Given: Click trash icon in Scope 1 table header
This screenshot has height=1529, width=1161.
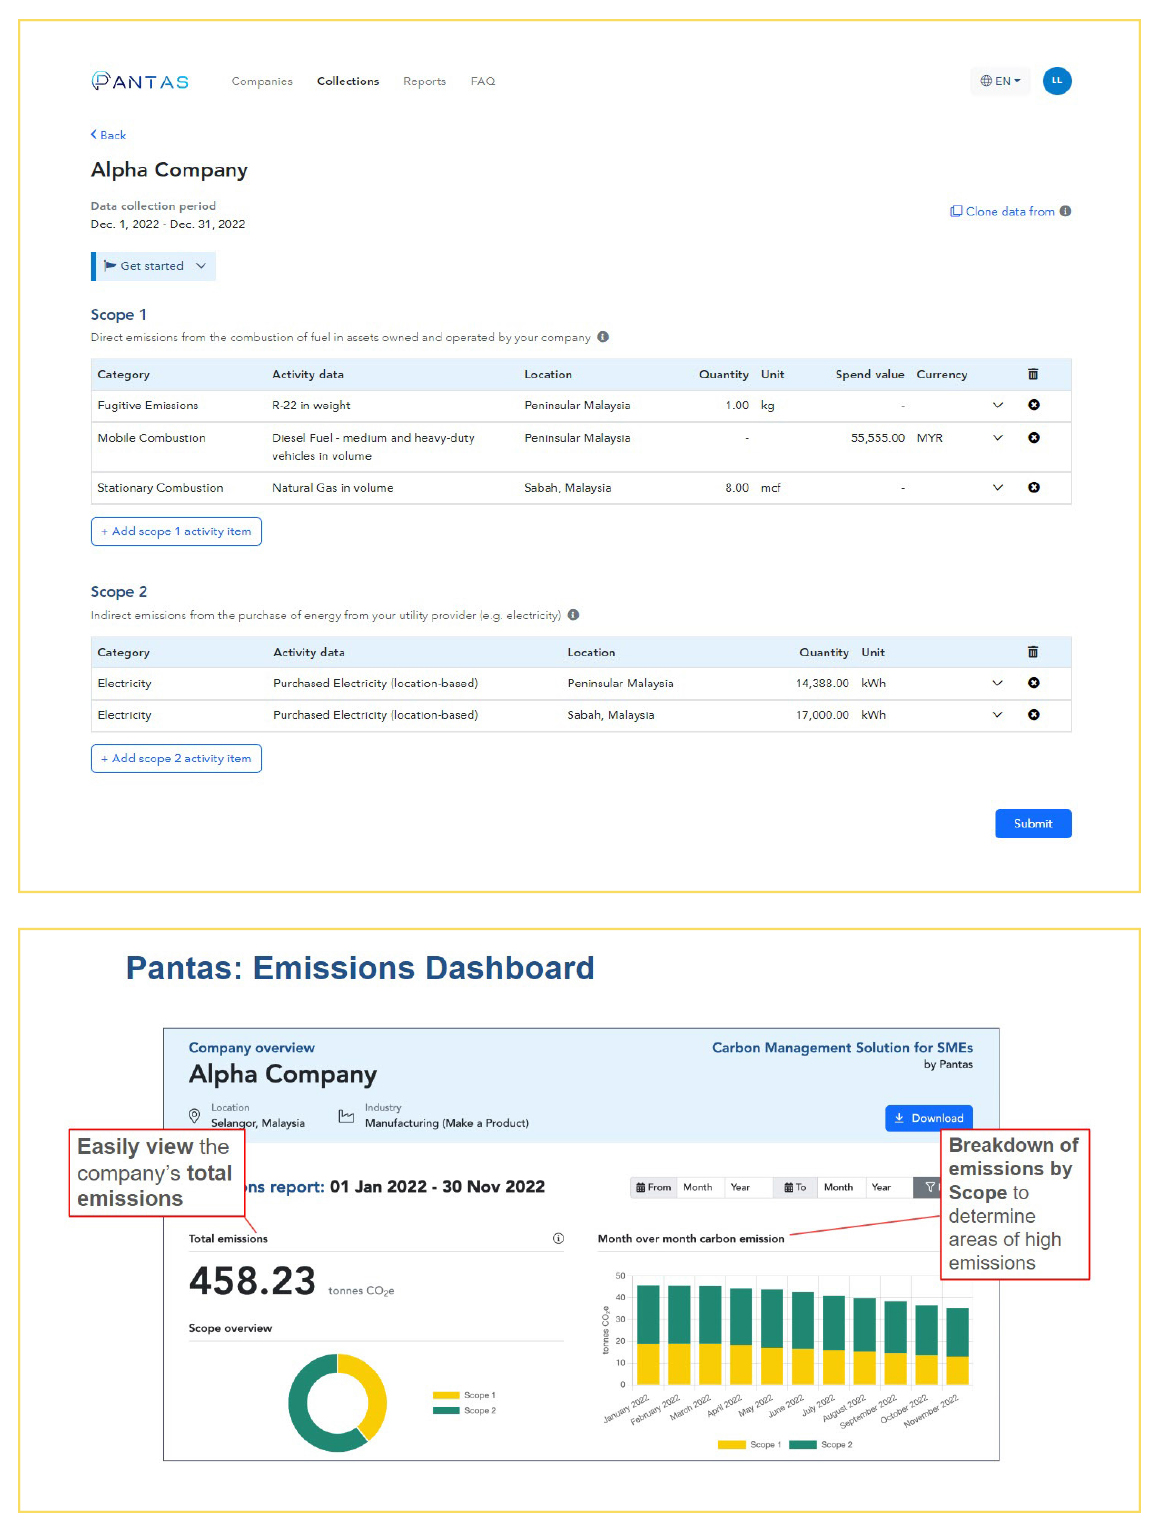Looking at the screenshot, I should coord(1033,374).
